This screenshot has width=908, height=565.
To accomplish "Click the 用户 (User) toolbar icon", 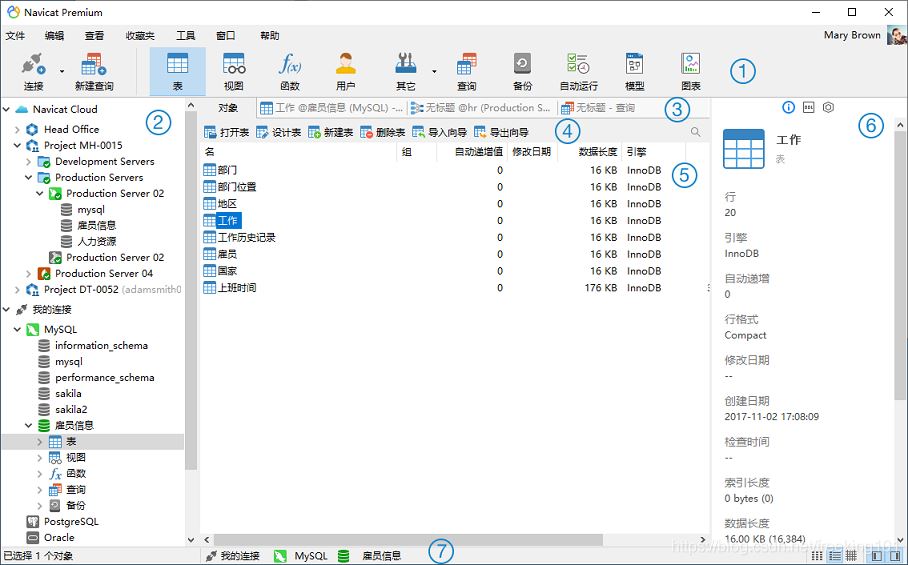I will click(345, 71).
